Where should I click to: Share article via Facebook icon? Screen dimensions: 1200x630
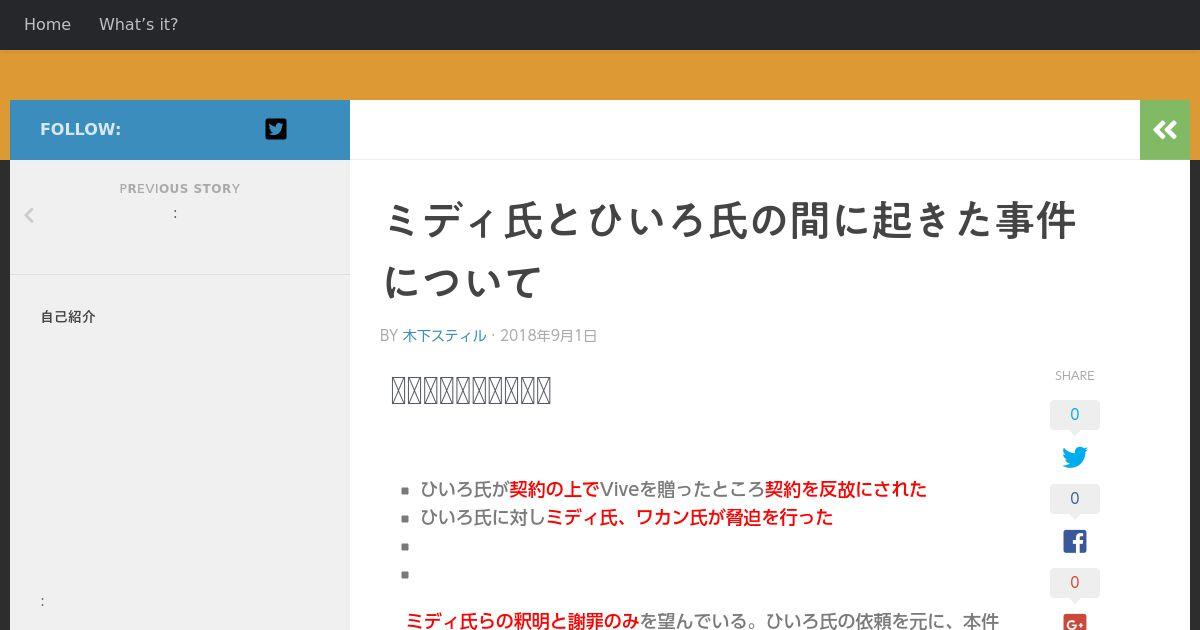point(1075,541)
